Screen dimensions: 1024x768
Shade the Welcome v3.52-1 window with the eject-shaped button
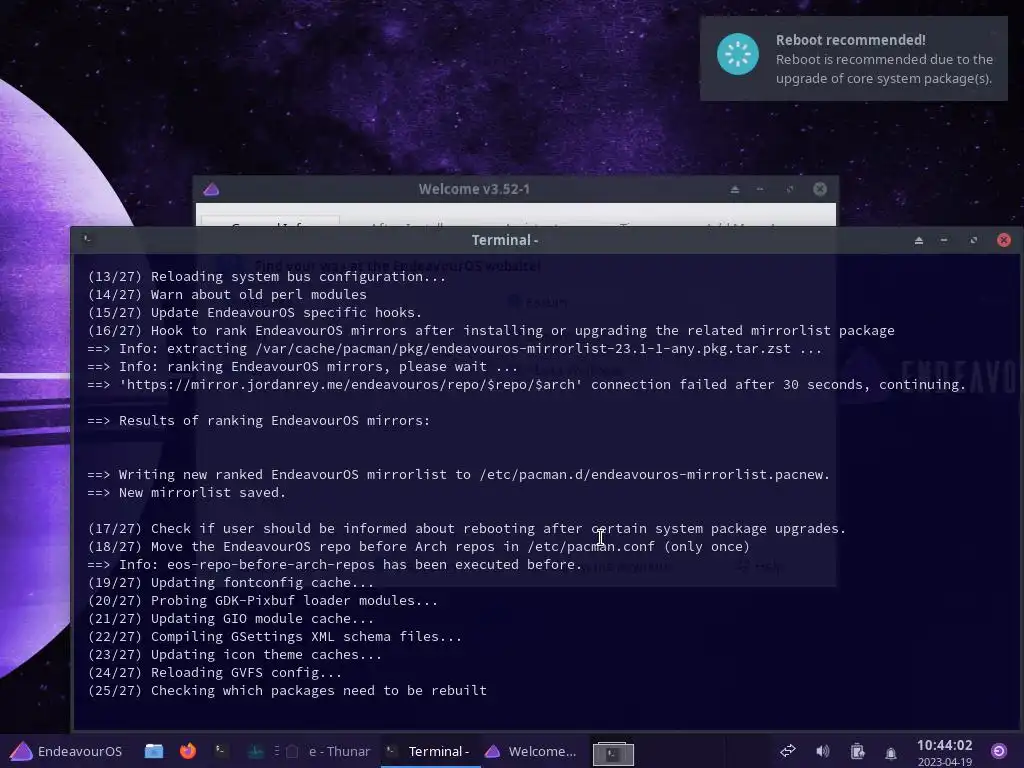735,189
